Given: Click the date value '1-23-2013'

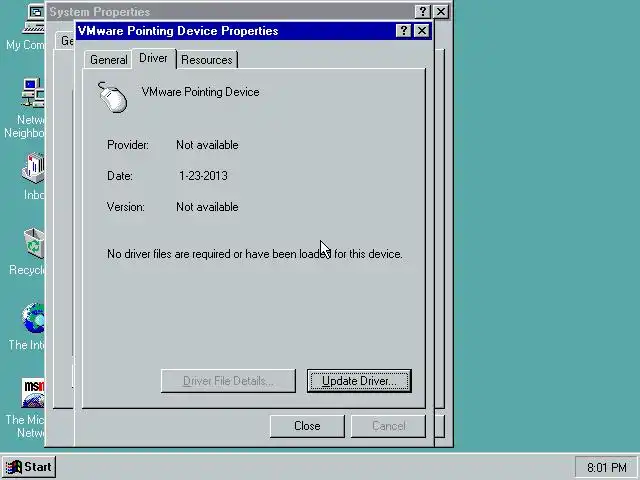Looking at the screenshot, I should point(203,176).
